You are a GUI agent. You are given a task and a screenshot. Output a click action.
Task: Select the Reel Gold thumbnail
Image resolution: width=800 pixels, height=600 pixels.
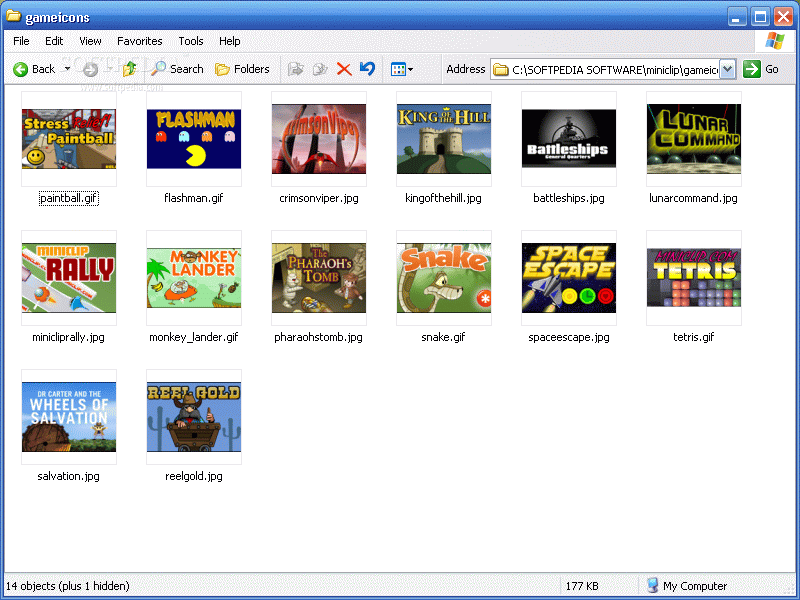tap(194, 417)
